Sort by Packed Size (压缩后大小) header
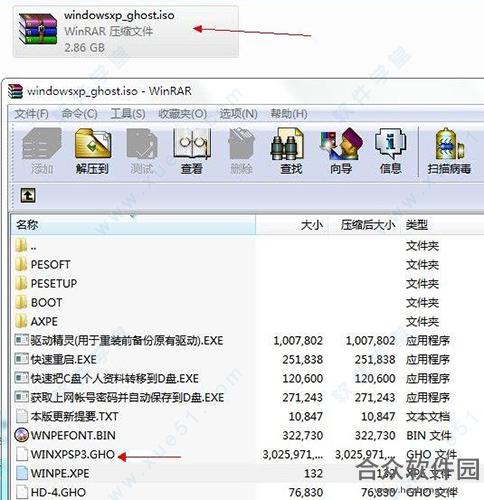 [365, 225]
